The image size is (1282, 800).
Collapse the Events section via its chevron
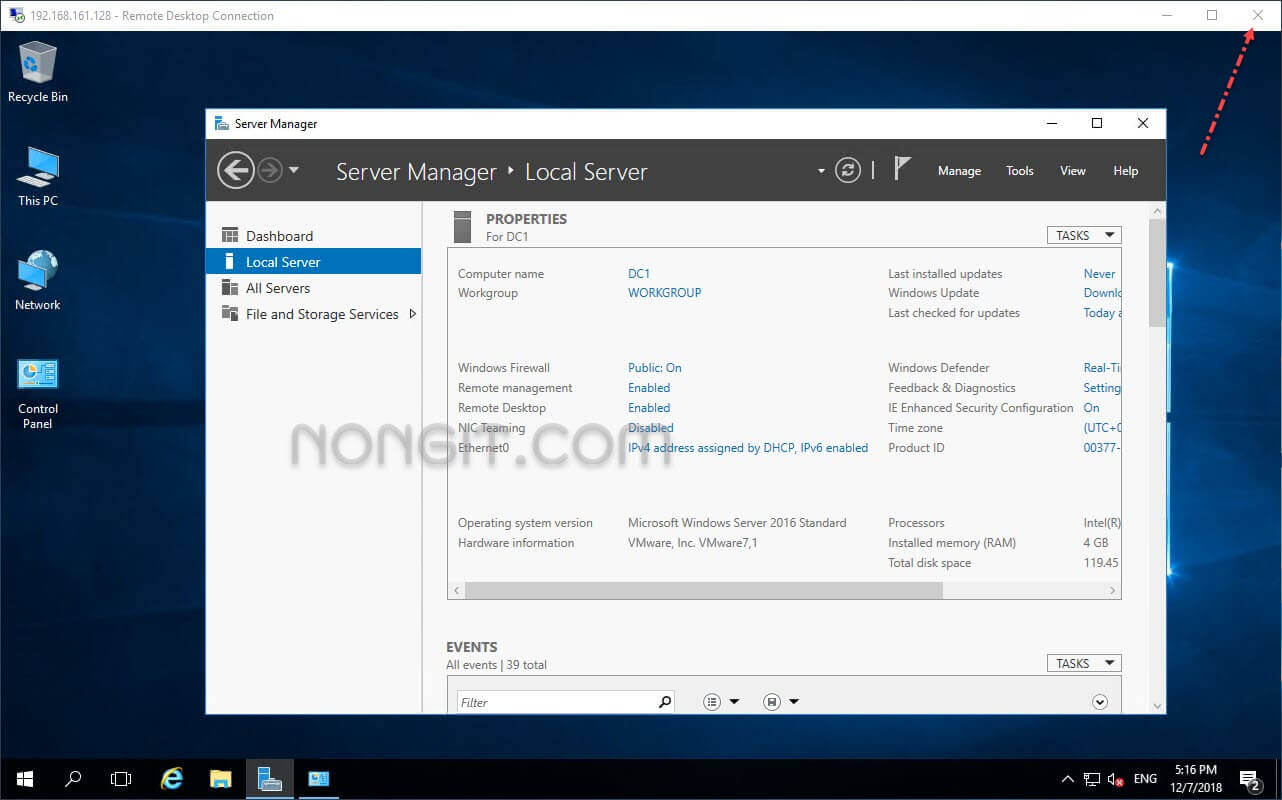click(x=1099, y=701)
